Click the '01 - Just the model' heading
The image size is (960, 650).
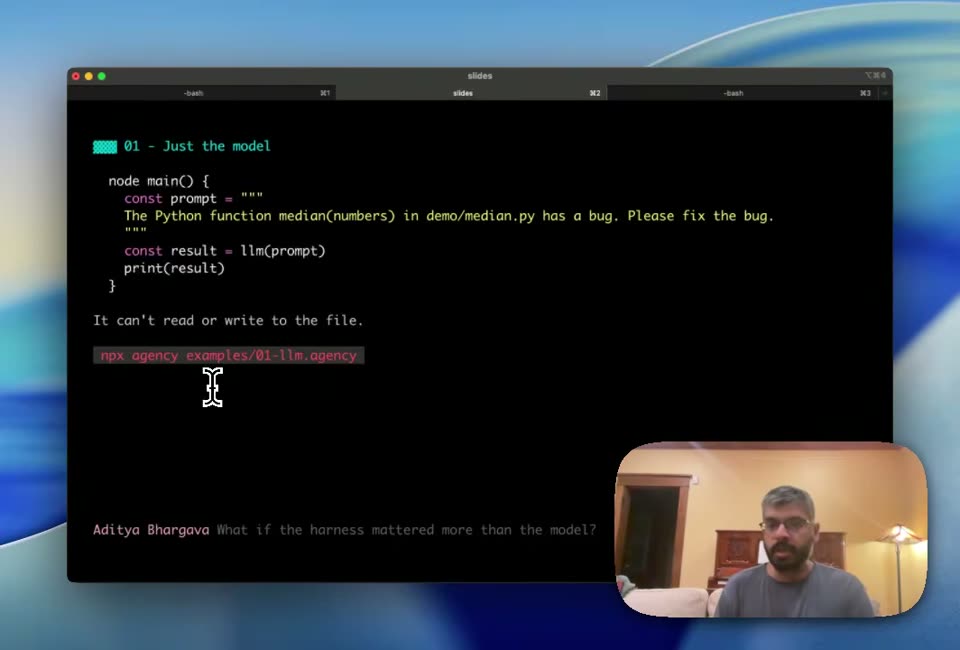click(197, 146)
